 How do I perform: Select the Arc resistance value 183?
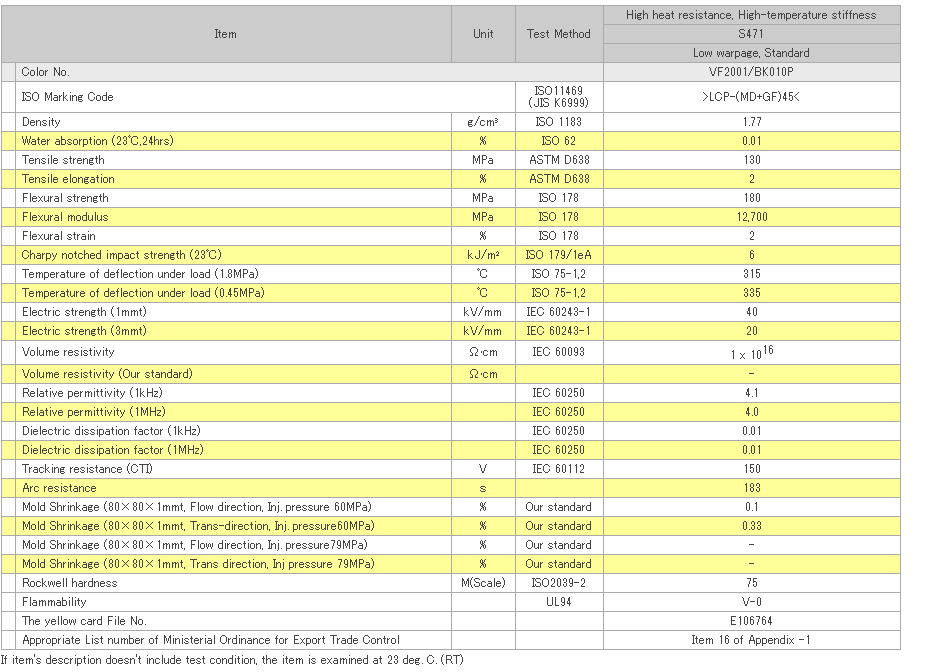pos(751,488)
